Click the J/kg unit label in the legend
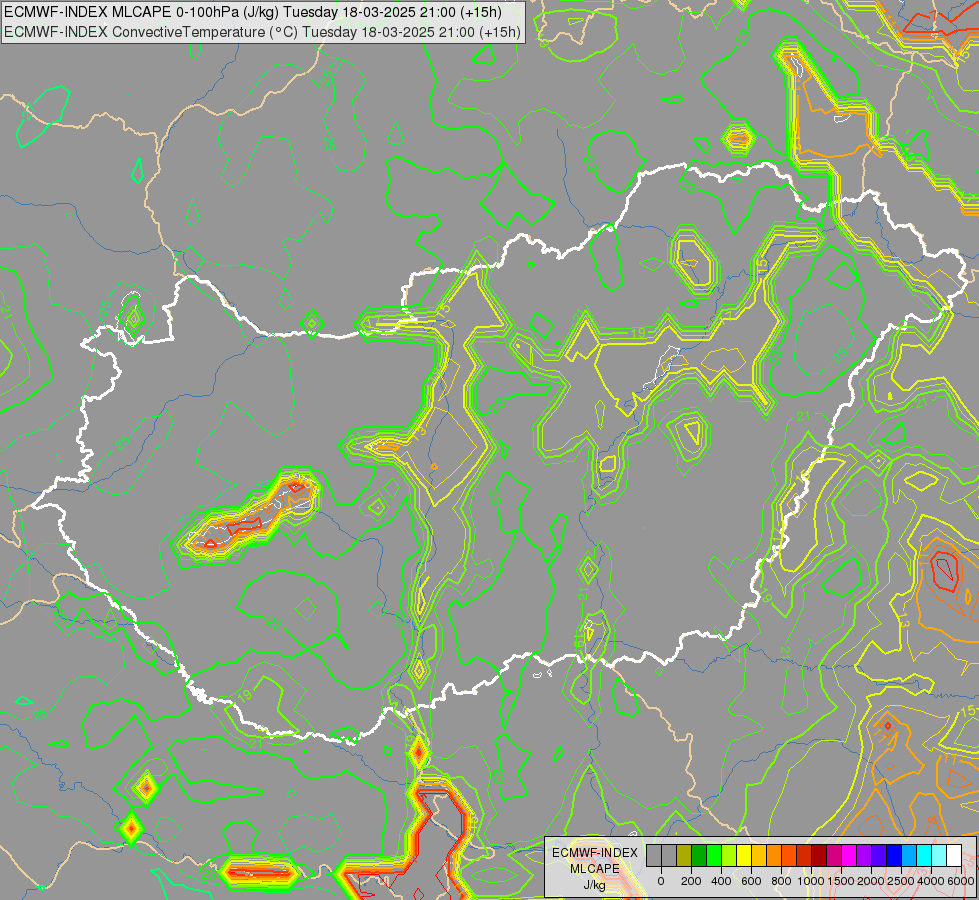This screenshot has height=900, width=979. (595, 886)
